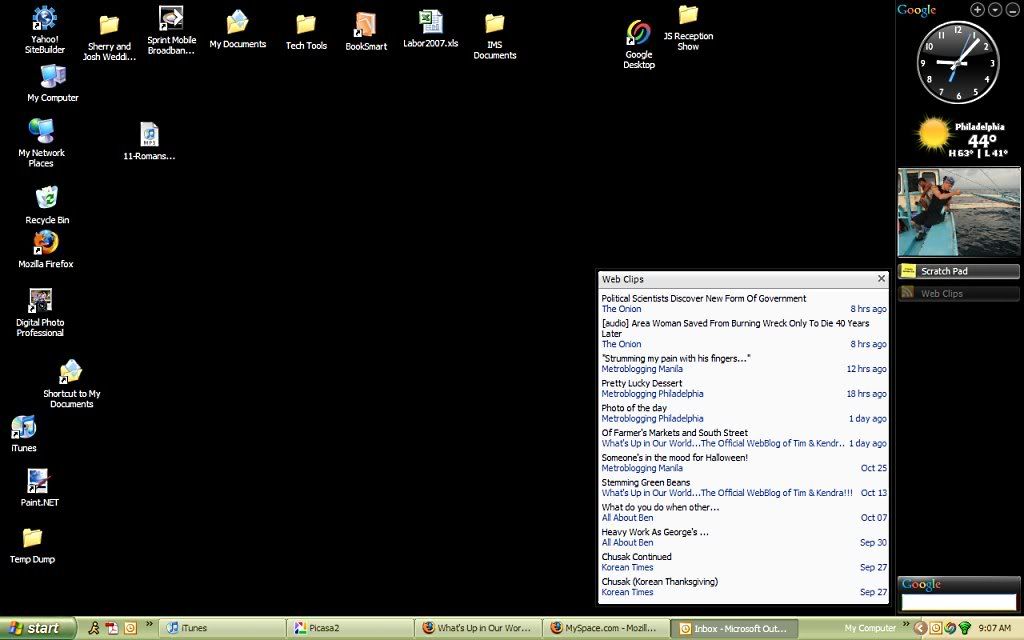Viewport: 1024px width, 640px height.
Task: Open Labor2007.xls spreadsheet file
Action: (430, 29)
